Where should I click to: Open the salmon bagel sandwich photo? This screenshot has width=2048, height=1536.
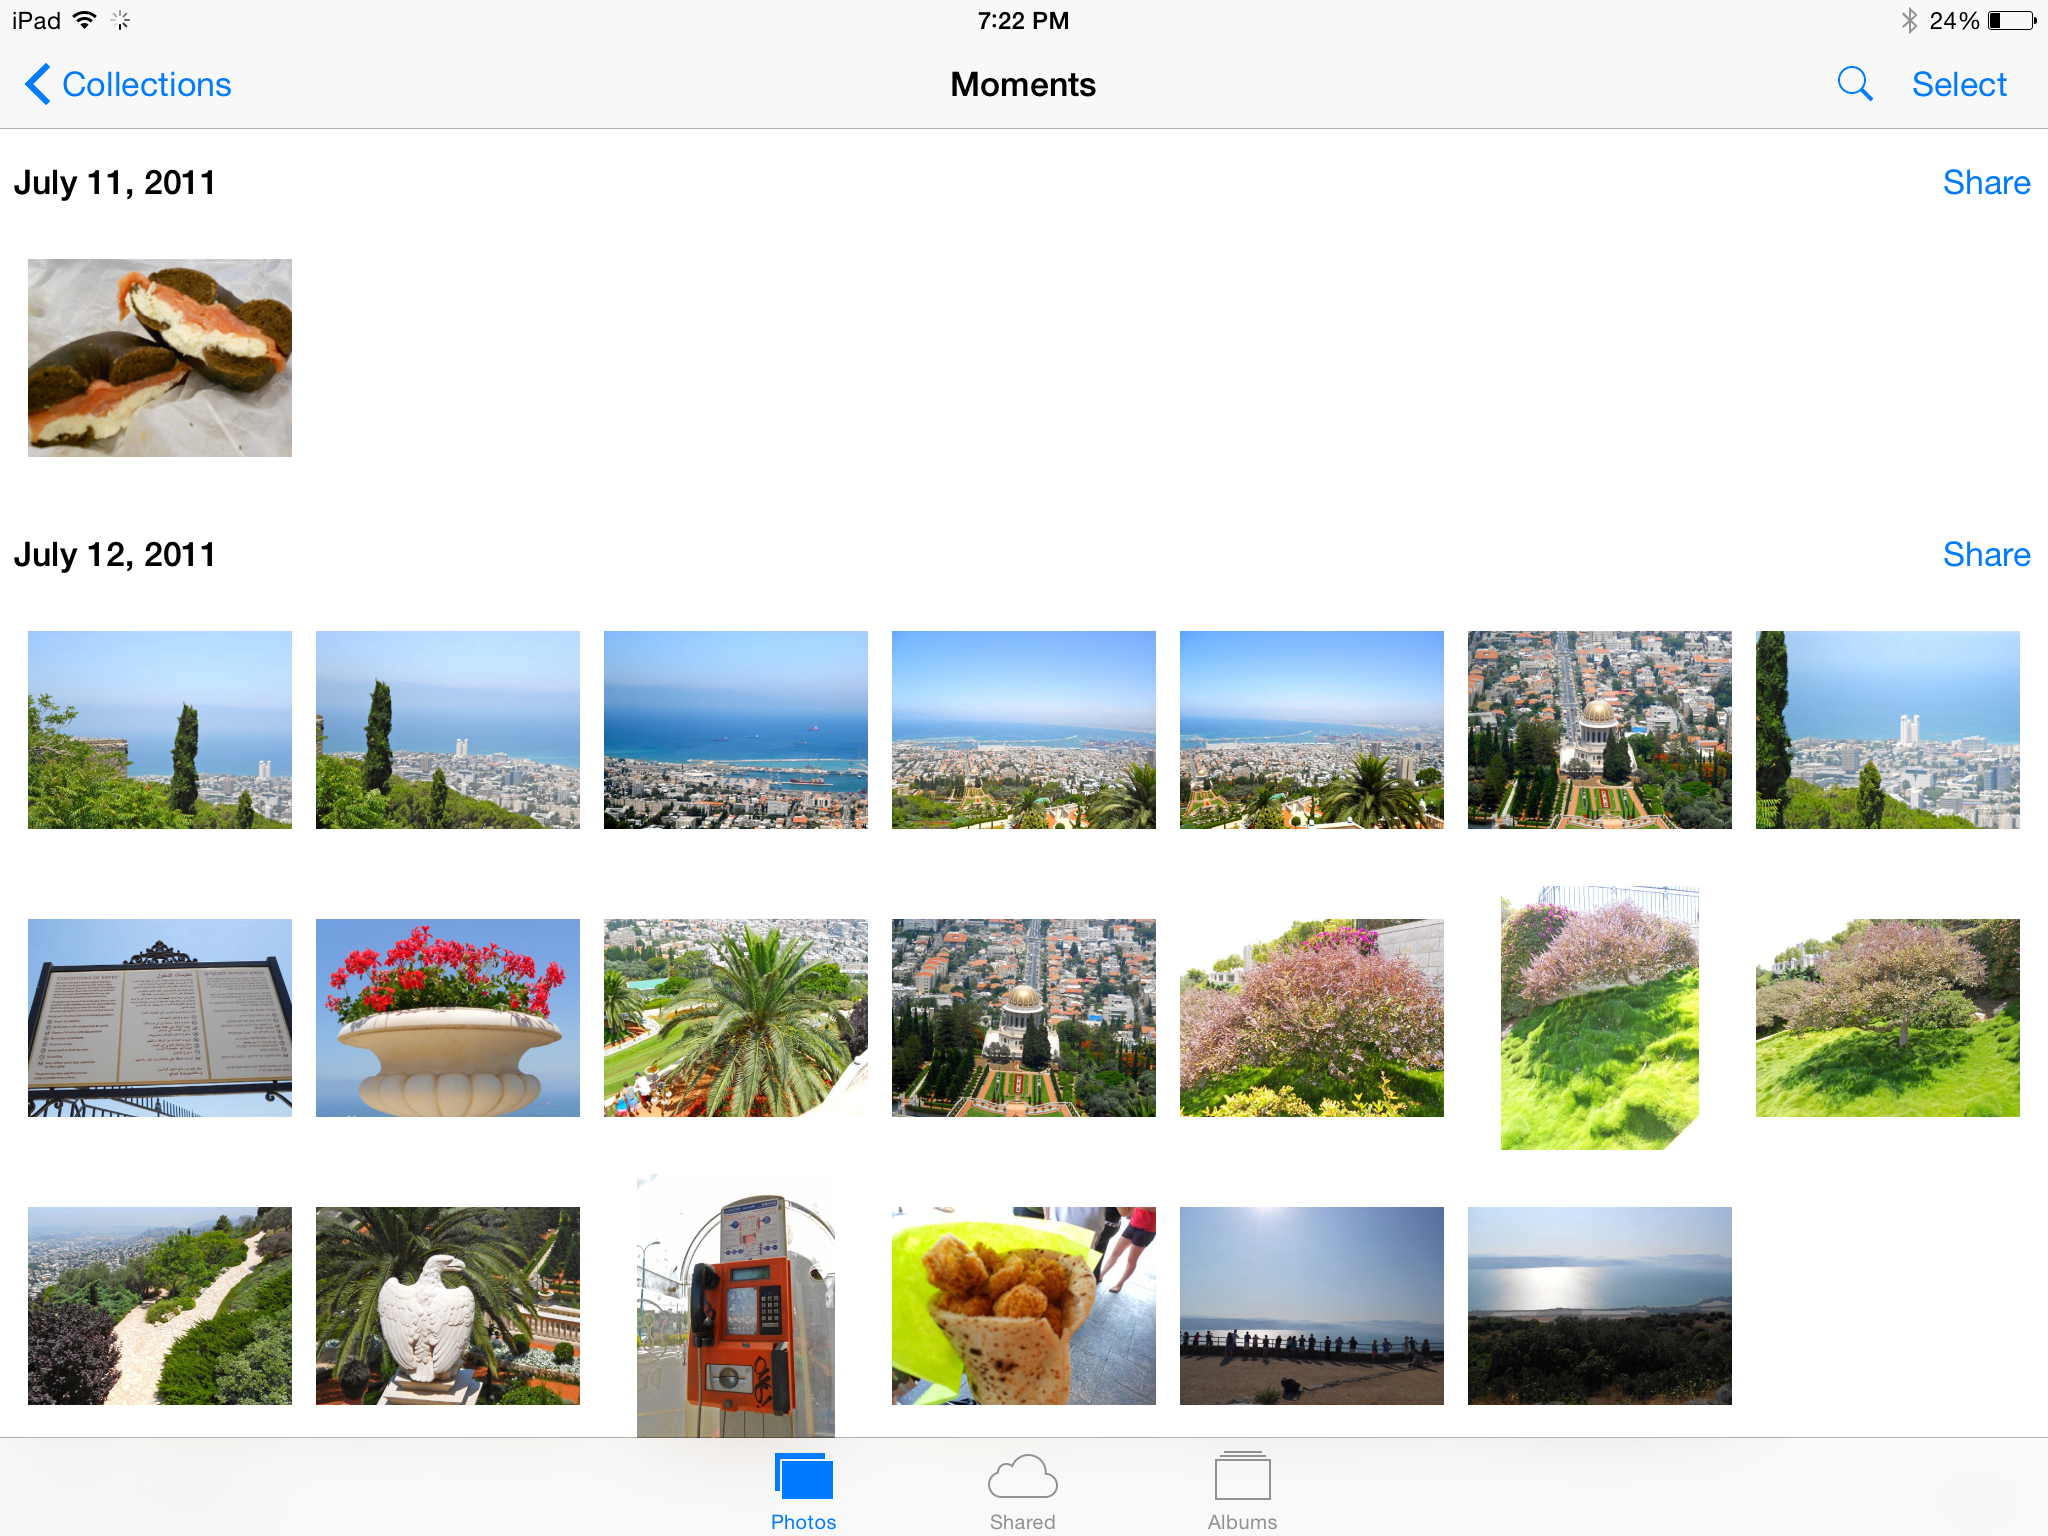pos(160,358)
